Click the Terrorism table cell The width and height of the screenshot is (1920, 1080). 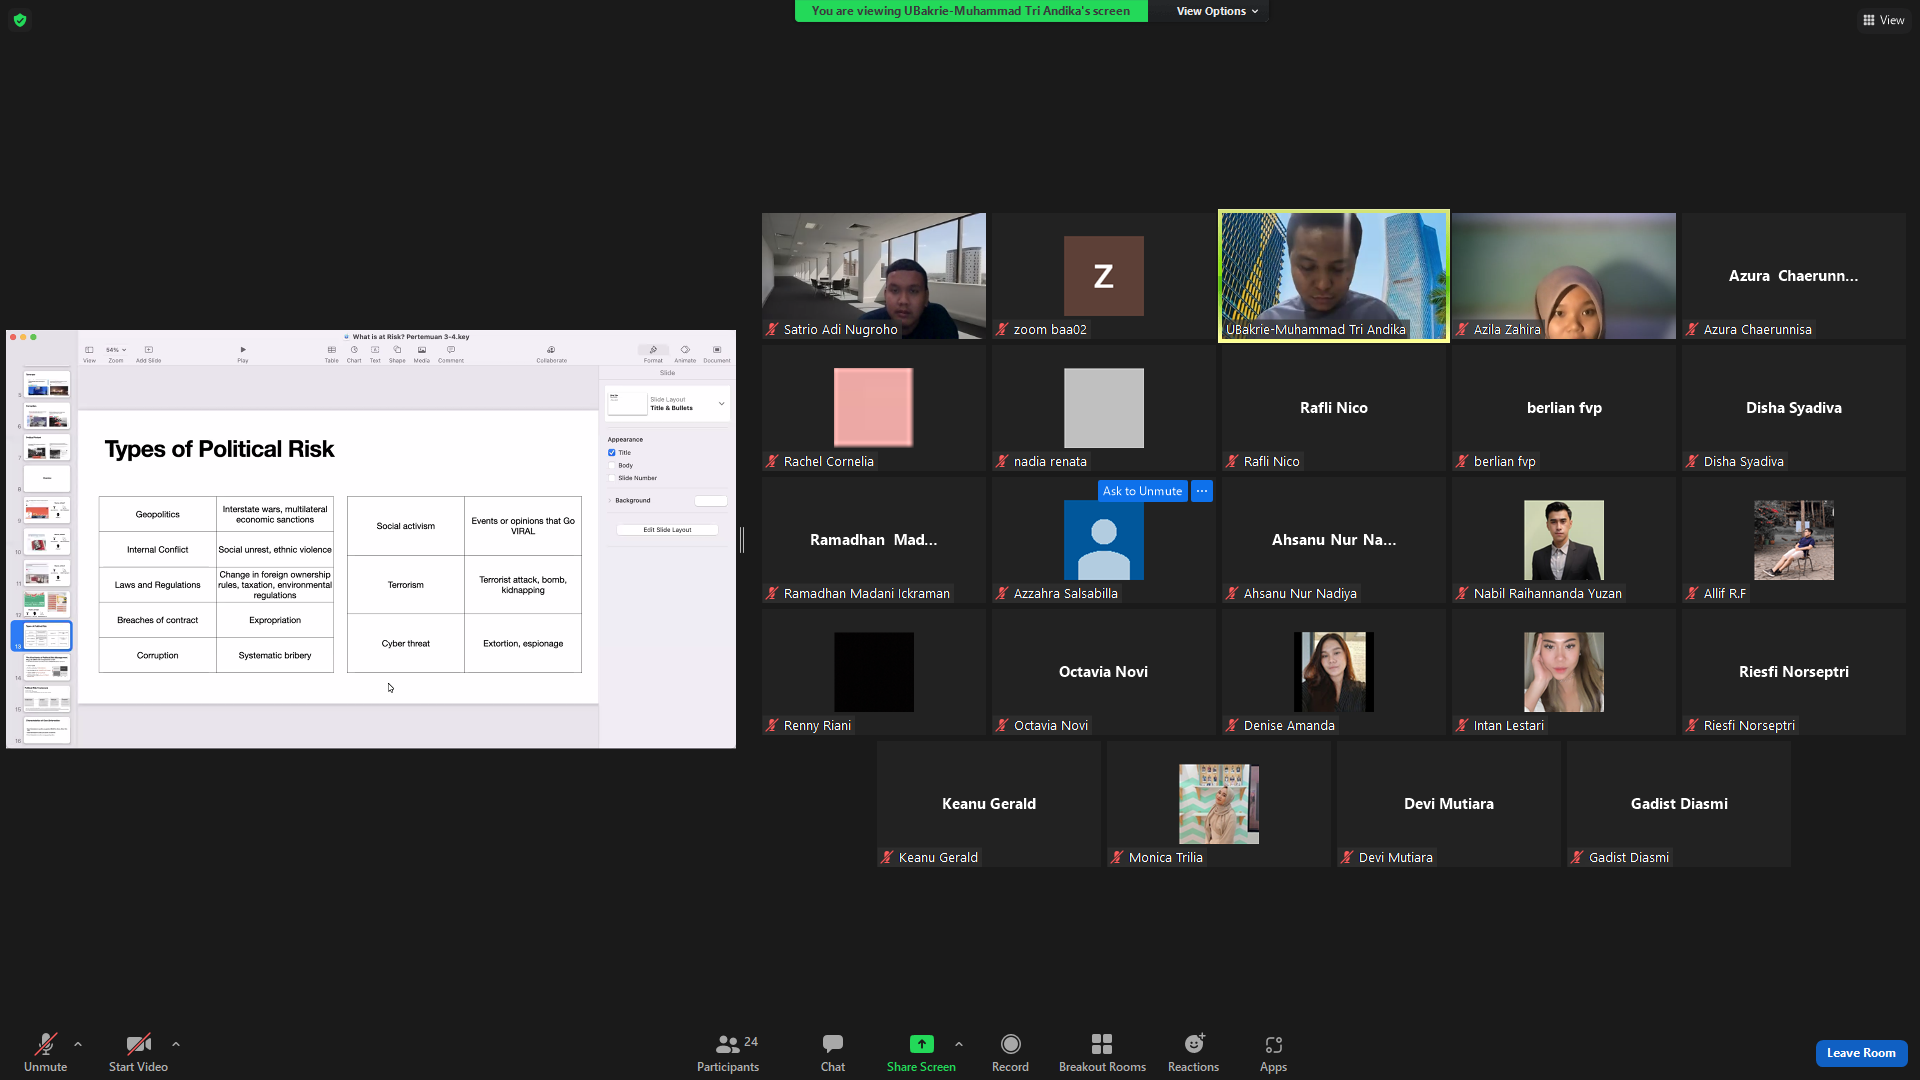coord(406,585)
